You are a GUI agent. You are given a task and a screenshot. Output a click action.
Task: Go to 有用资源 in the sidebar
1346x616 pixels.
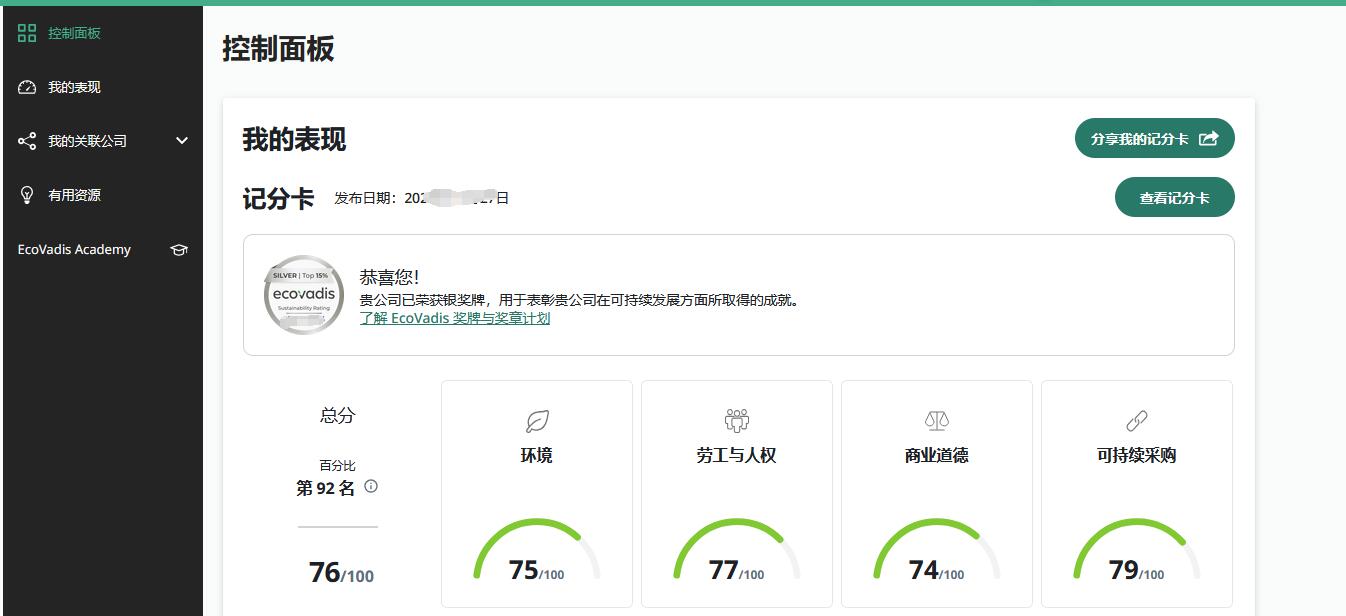coord(74,195)
